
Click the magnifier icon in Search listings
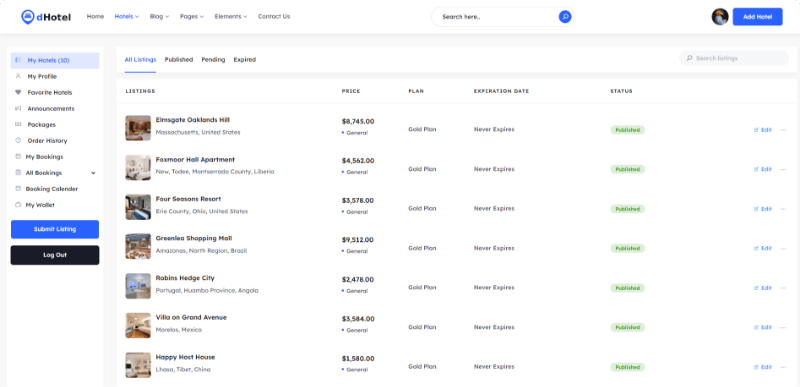(690, 59)
